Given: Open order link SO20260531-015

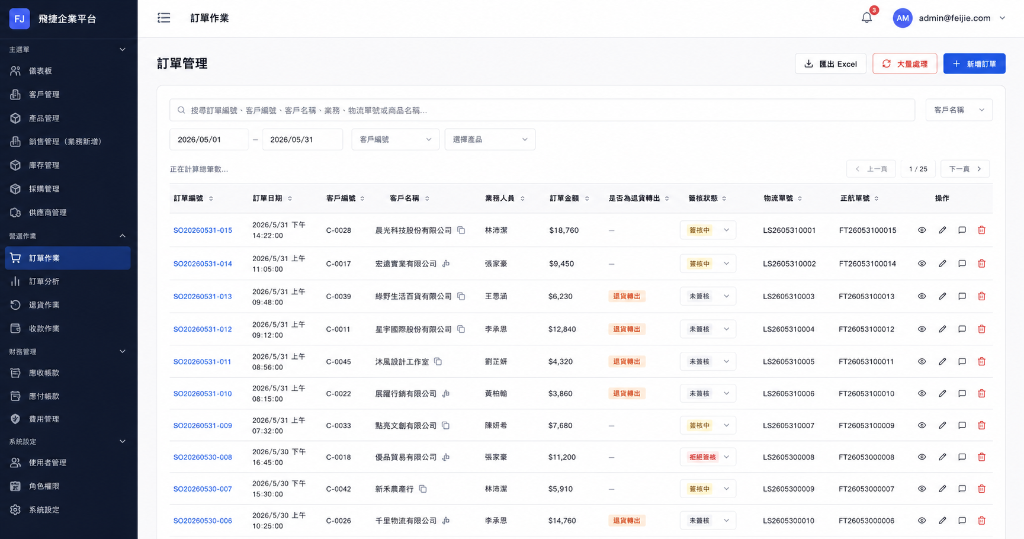Looking at the screenshot, I should [x=202, y=231].
